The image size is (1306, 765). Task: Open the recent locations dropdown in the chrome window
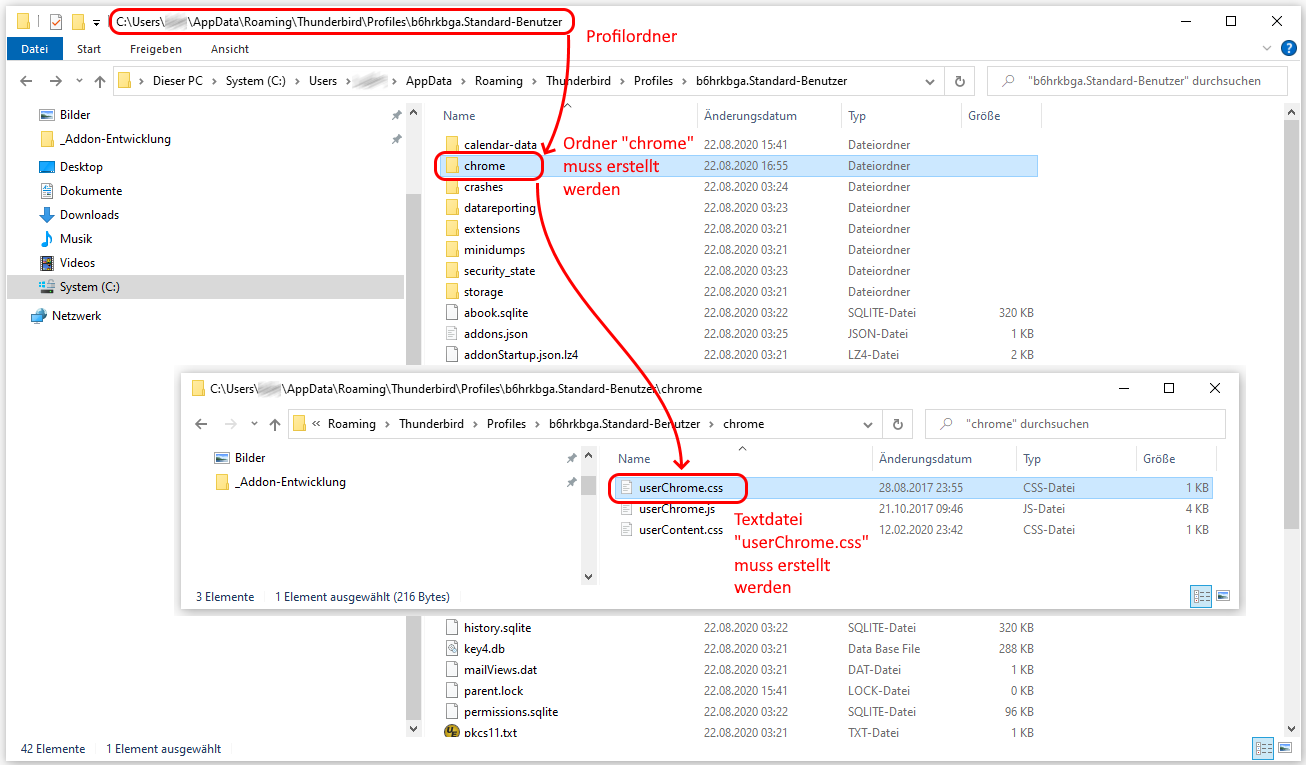click(x=253, y=424)
